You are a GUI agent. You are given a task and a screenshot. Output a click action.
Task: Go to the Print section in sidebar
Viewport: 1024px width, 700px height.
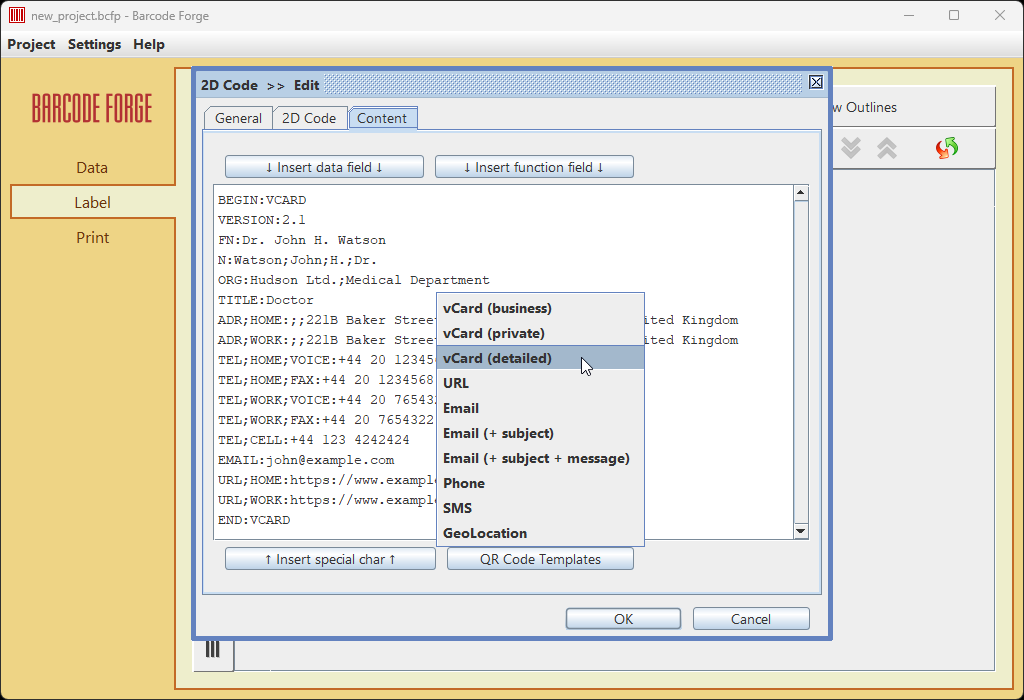(92, 238)
